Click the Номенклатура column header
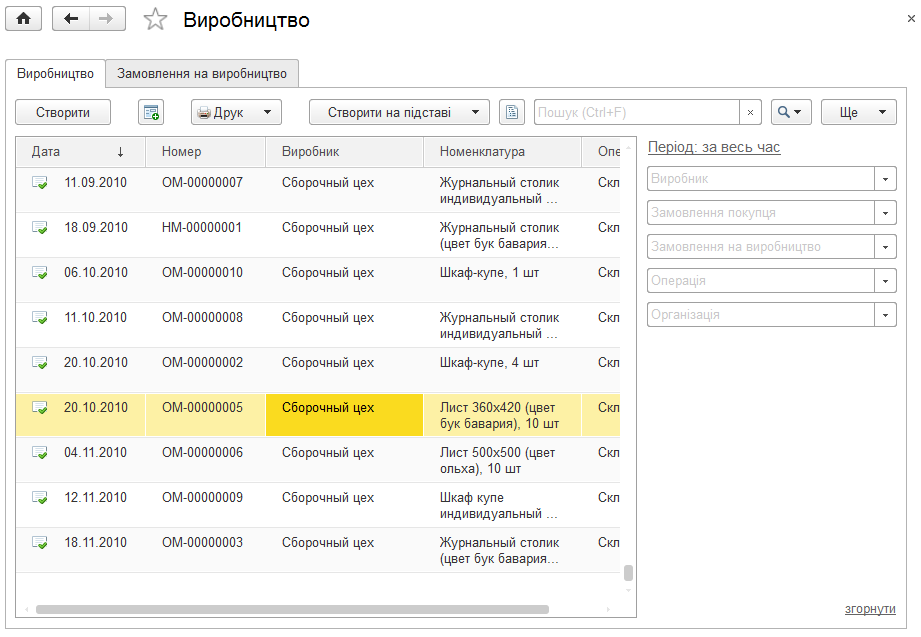Viewport: 921px width, 637px height. [502, 152]
